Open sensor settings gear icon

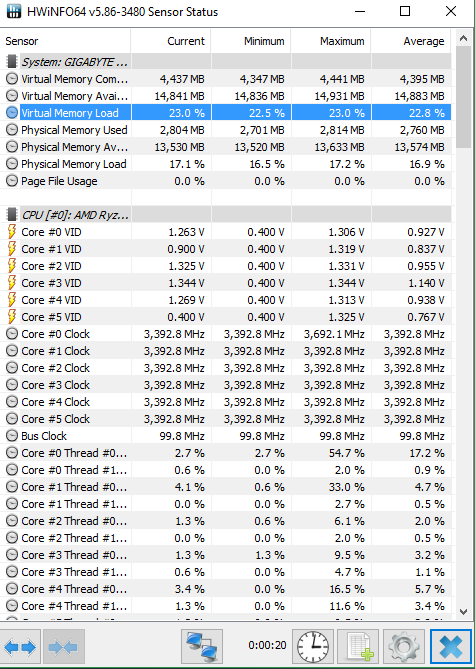coord(404,647)
